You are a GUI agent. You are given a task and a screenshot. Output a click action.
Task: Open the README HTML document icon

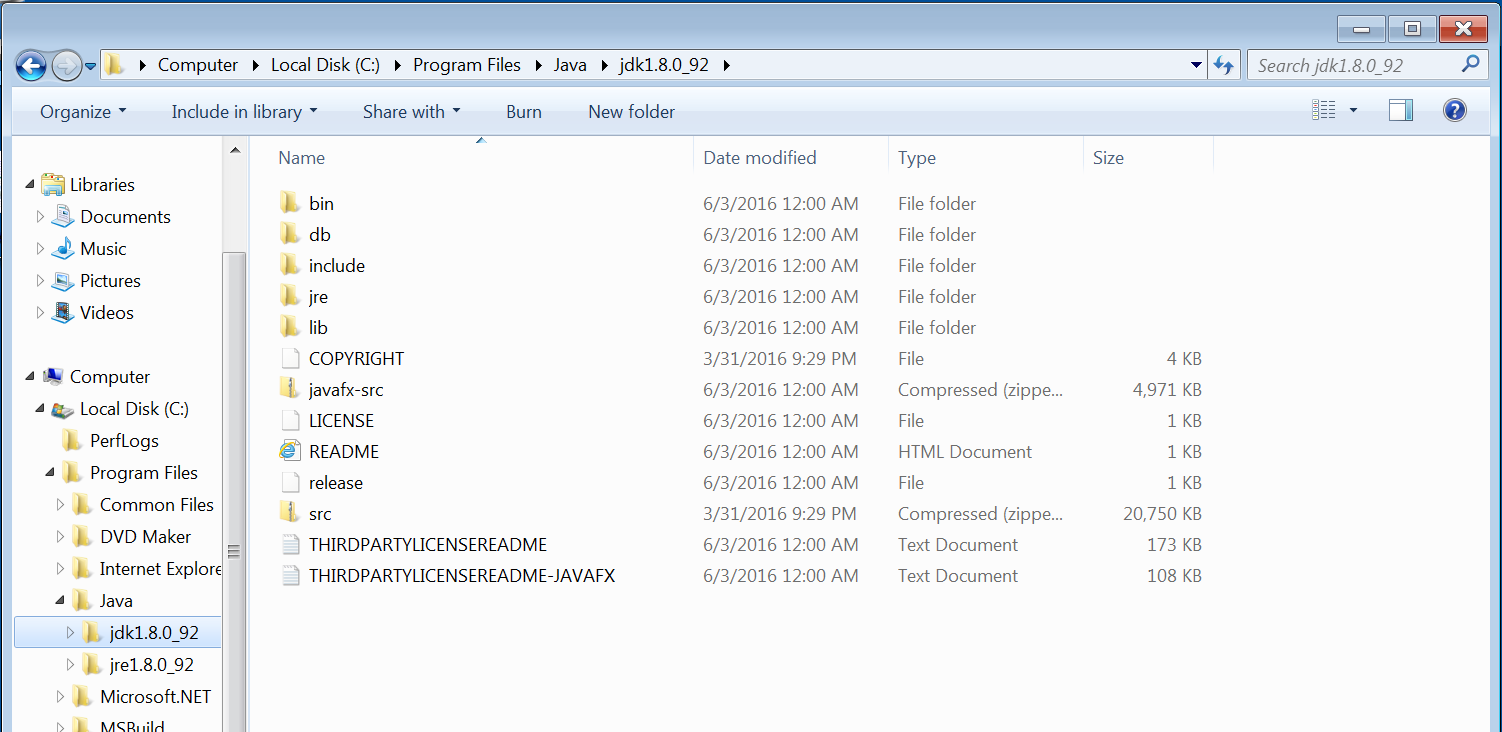click(x=290, y=452)
